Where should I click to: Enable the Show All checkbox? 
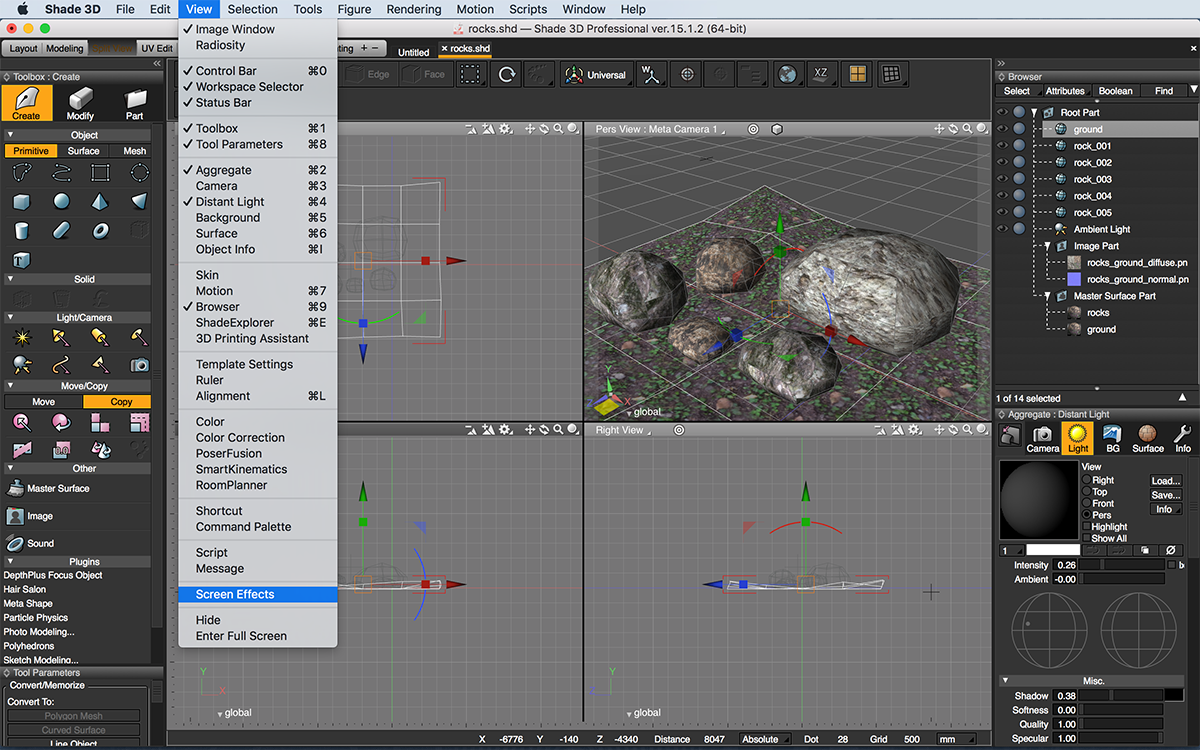tap(1087, 538)
